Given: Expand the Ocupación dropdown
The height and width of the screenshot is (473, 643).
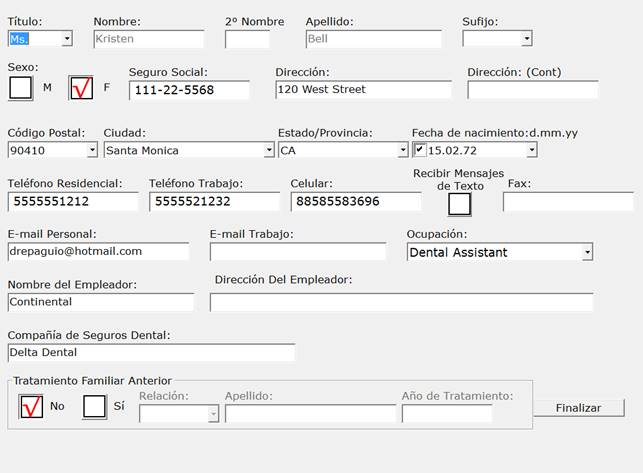Looking at the screenshot, I should 587,252.
